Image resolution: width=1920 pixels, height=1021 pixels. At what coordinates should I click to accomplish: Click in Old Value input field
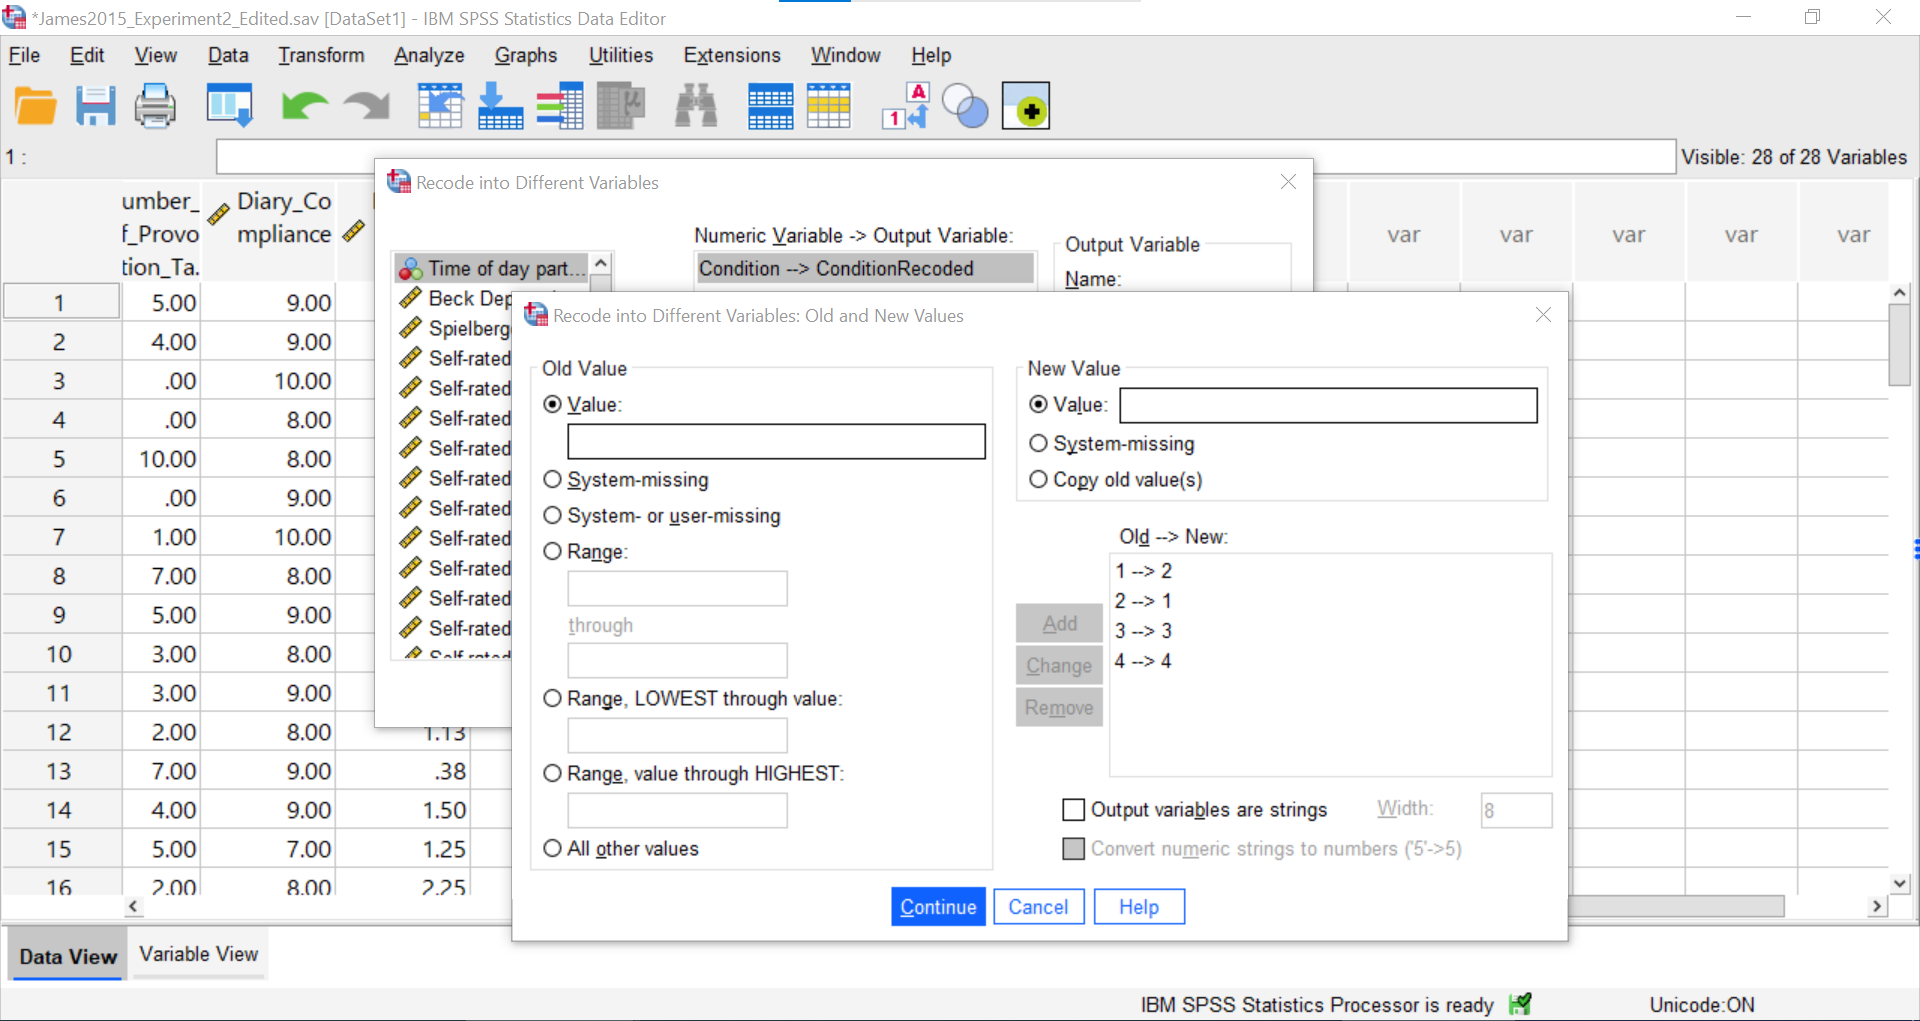pyautogui.click(x=776, y=442)
